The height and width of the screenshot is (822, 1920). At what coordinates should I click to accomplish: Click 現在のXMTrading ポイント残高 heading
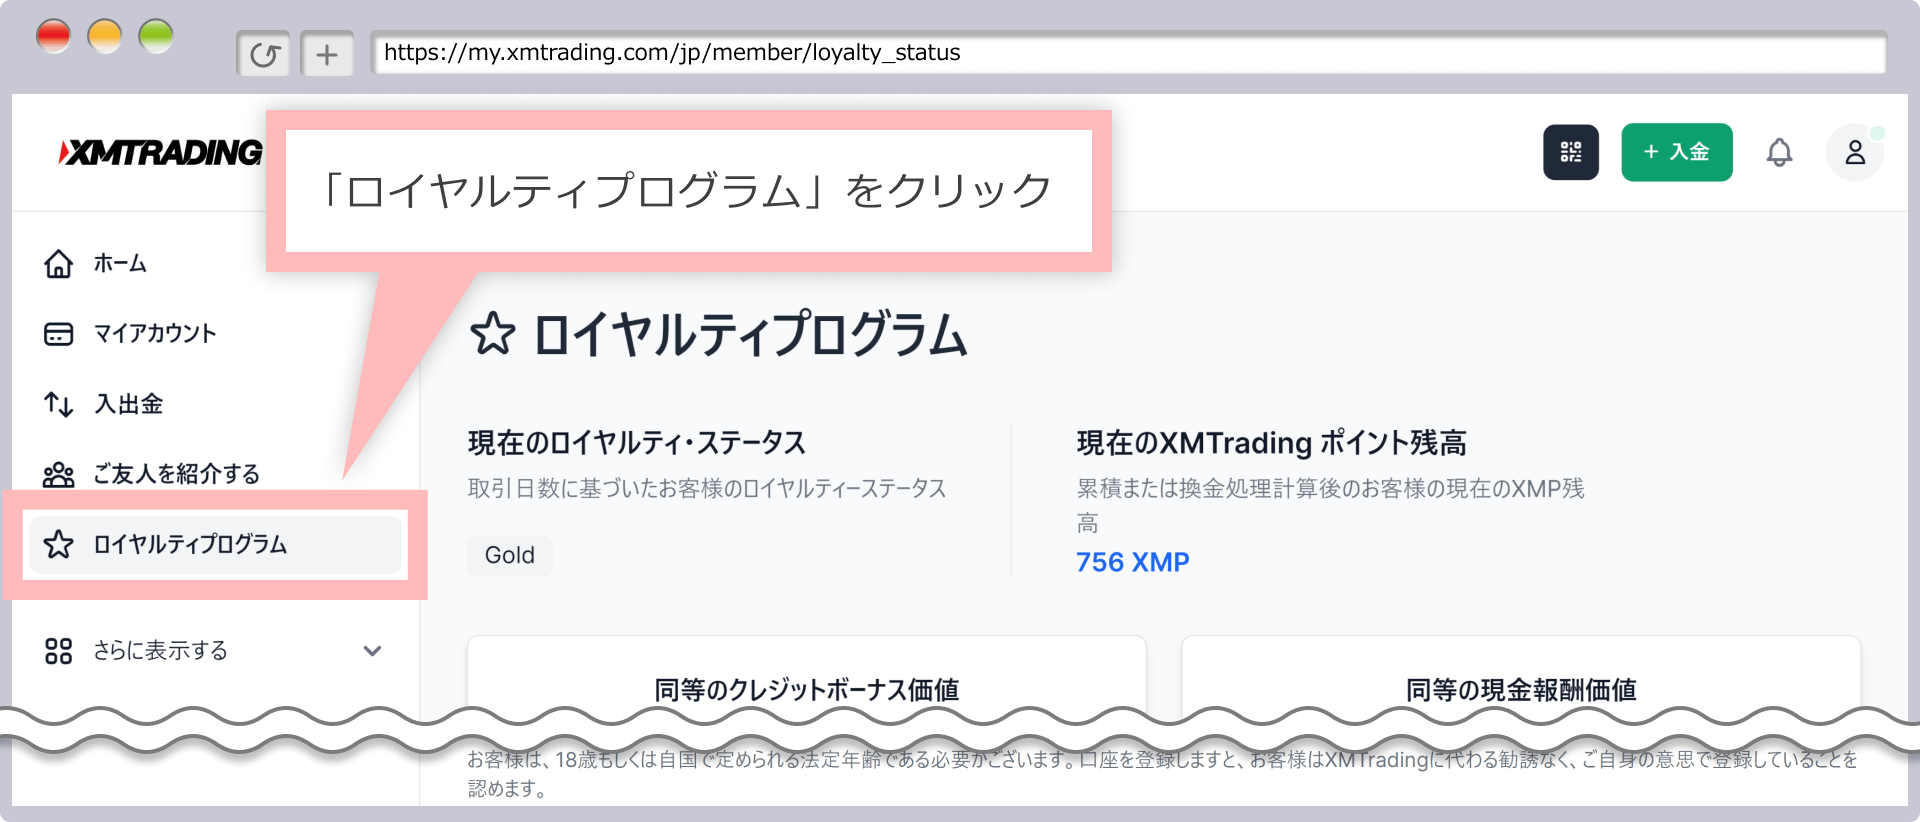[1271, 442]
